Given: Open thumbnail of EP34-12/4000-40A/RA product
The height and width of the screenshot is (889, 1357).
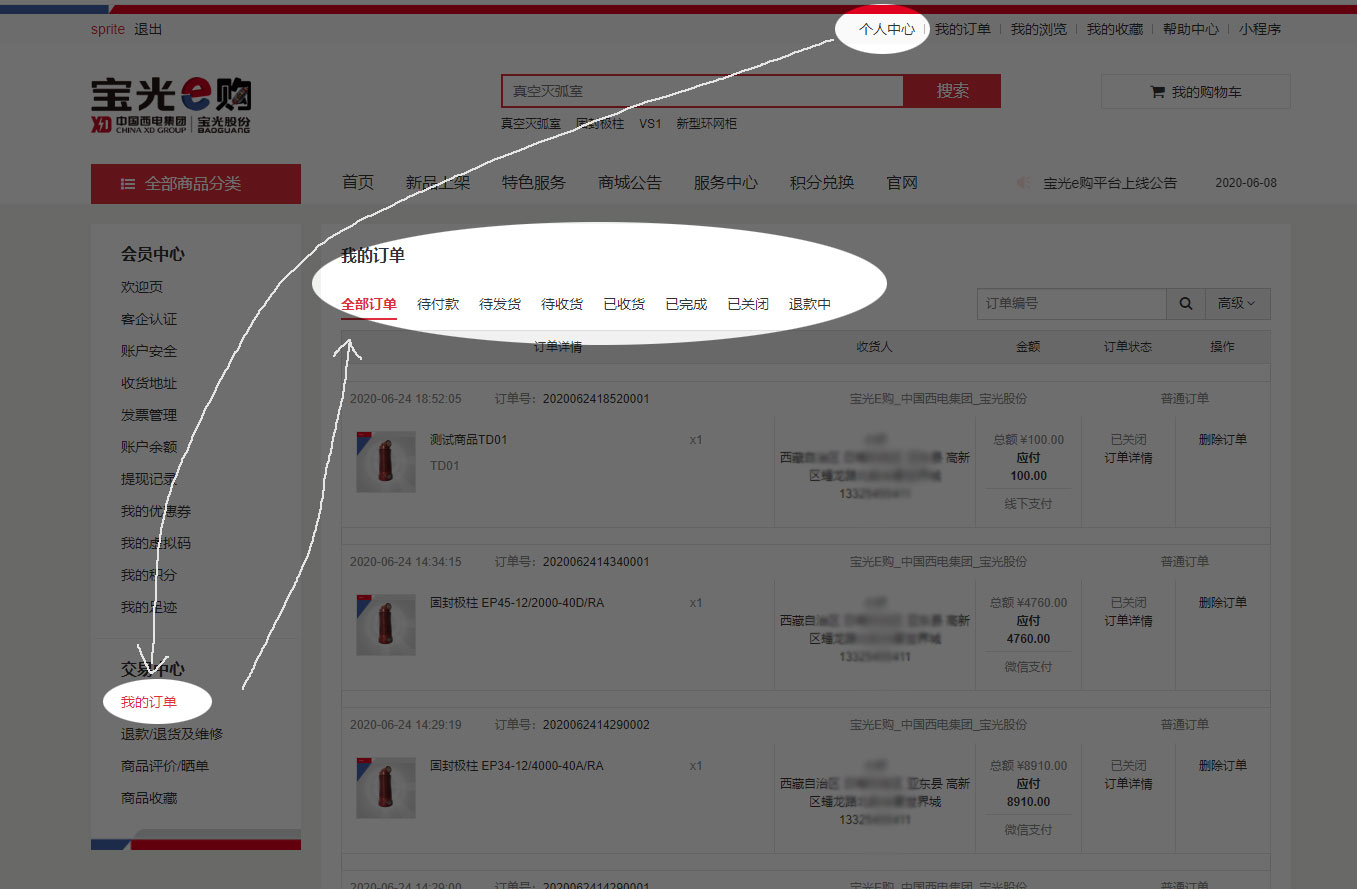Looking at the screenshot, I should pyautogui.click(x=386, y=787).
